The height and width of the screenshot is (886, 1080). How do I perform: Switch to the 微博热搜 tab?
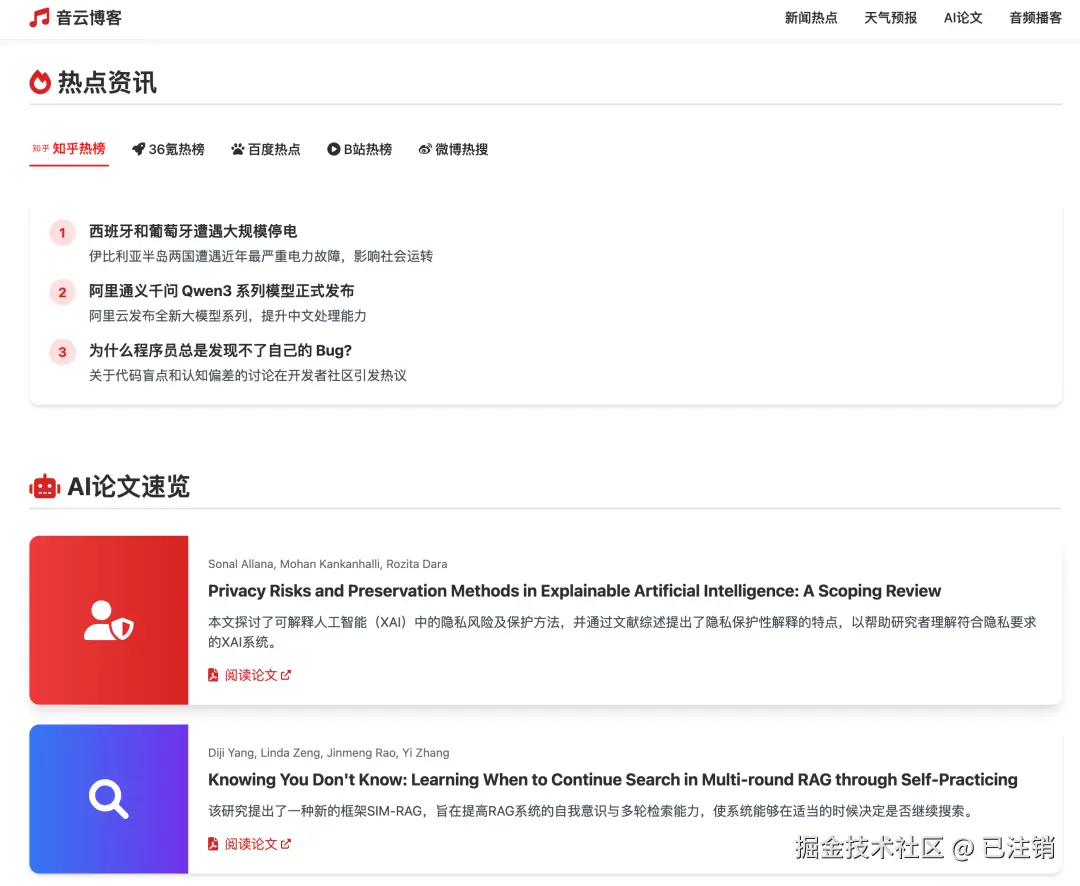(x=453, y=149)
